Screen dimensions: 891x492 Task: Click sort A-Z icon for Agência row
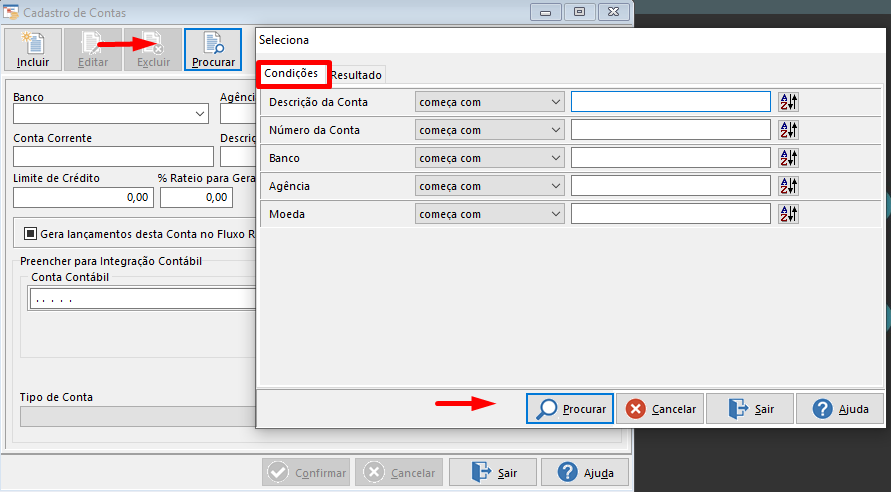[789, 186]
